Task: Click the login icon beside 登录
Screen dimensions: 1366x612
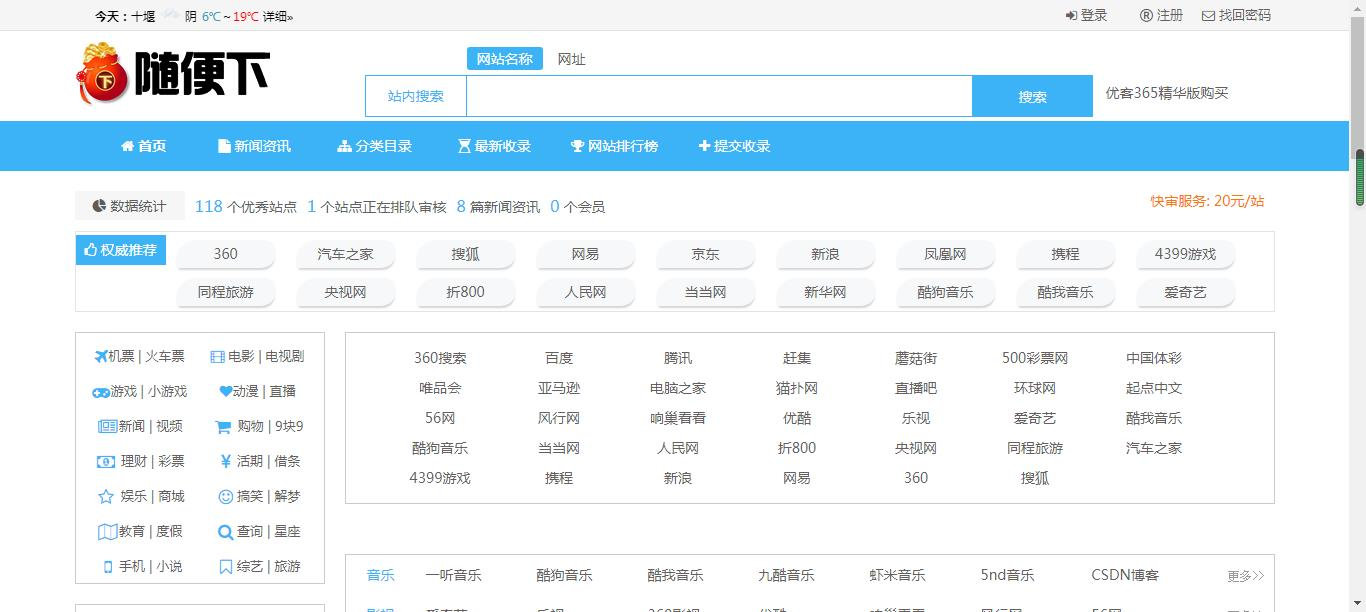Action: tap(1071, 16)
